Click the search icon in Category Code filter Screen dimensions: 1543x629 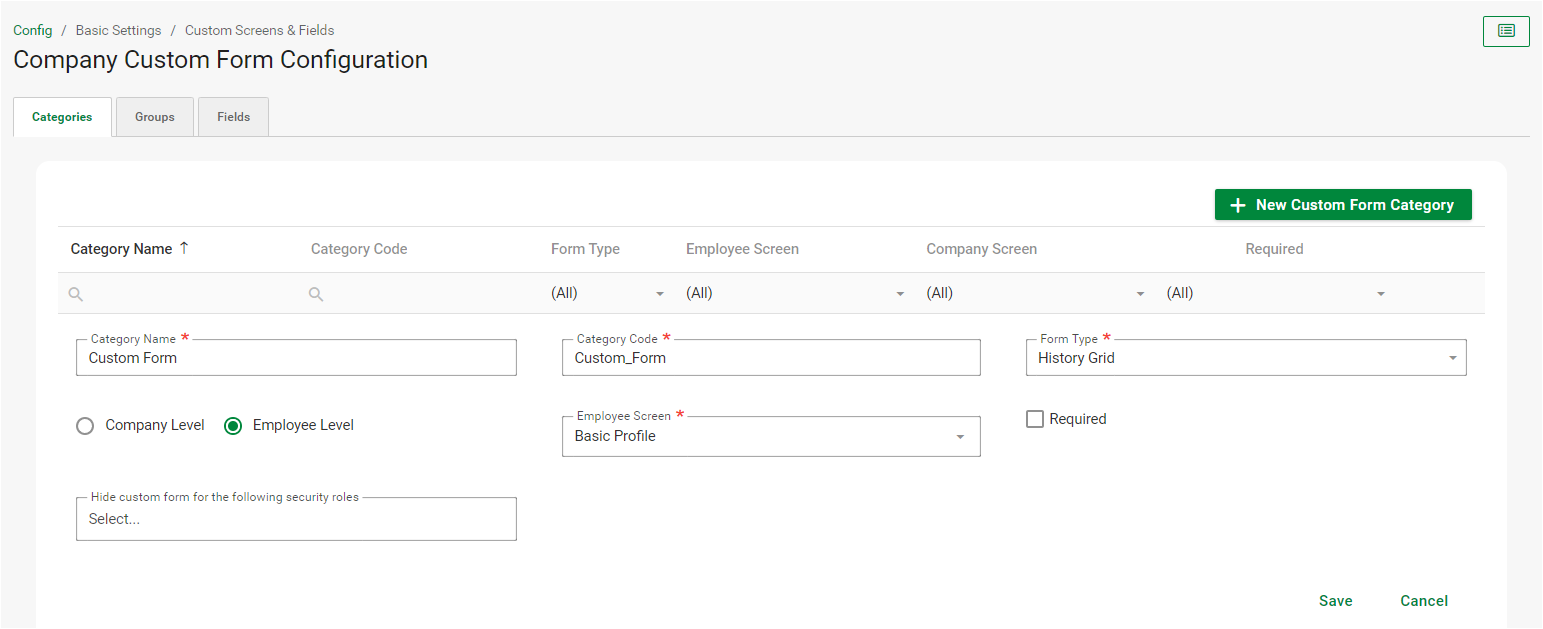coord(316,293)
